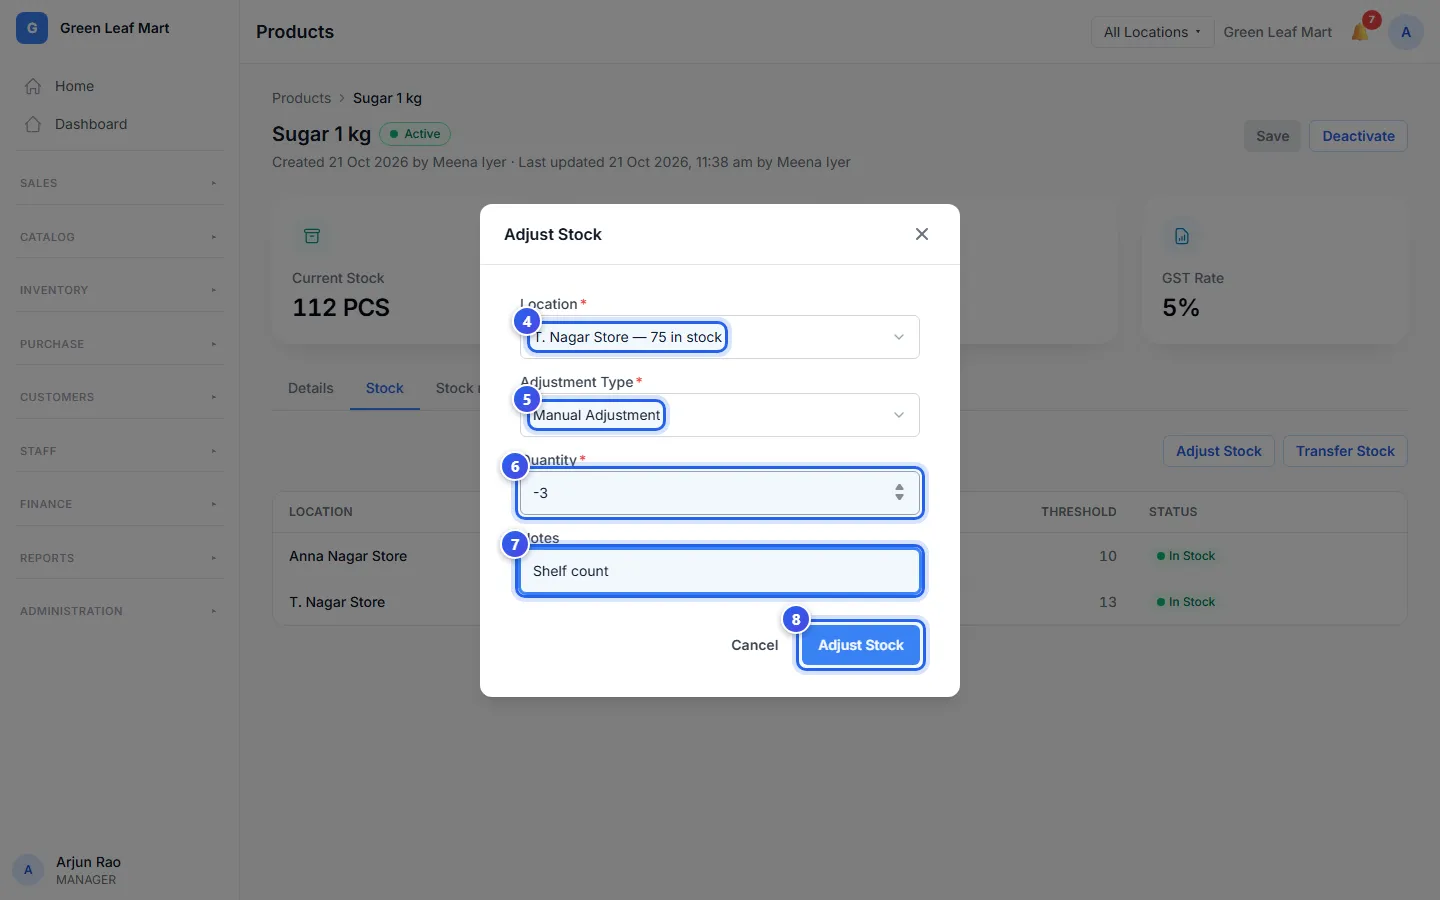
Task: Click the Status column header
Action: (x=1173, y=512)
